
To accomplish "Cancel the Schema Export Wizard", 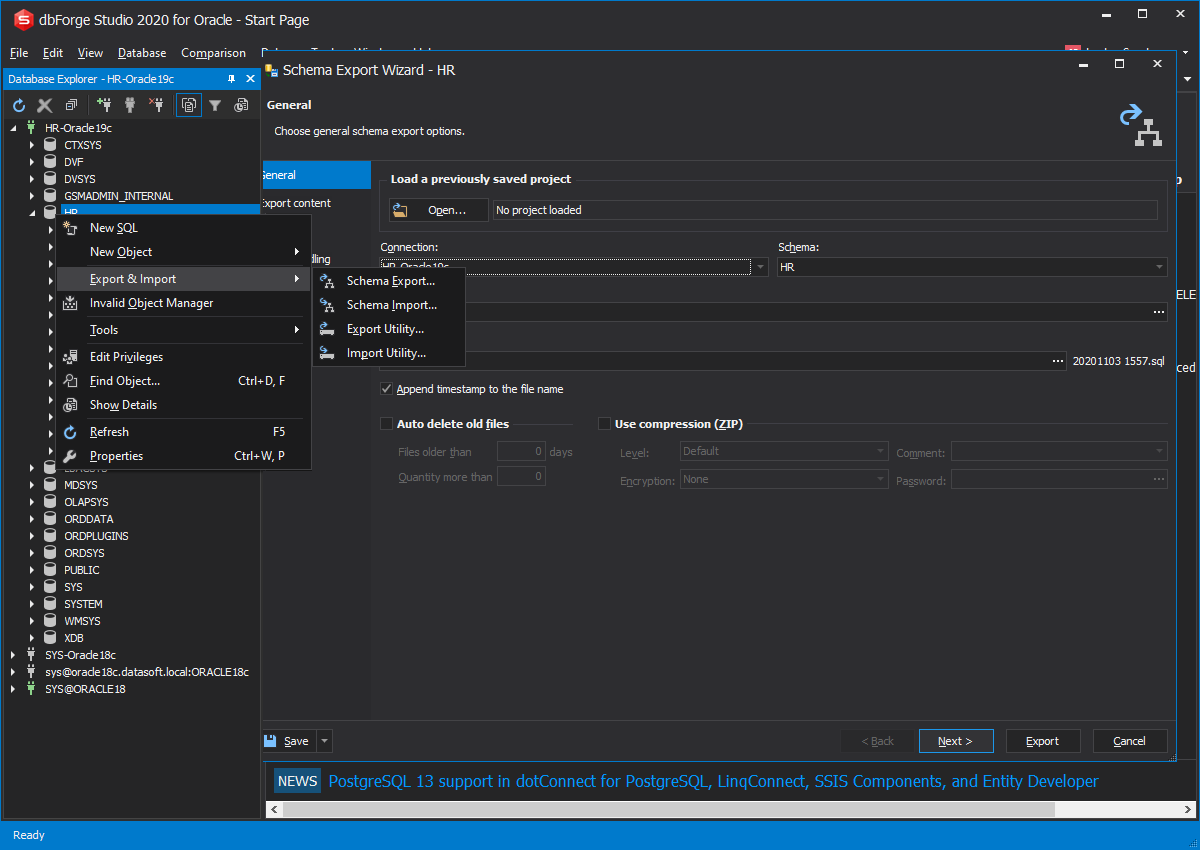I will point(1130,741).
